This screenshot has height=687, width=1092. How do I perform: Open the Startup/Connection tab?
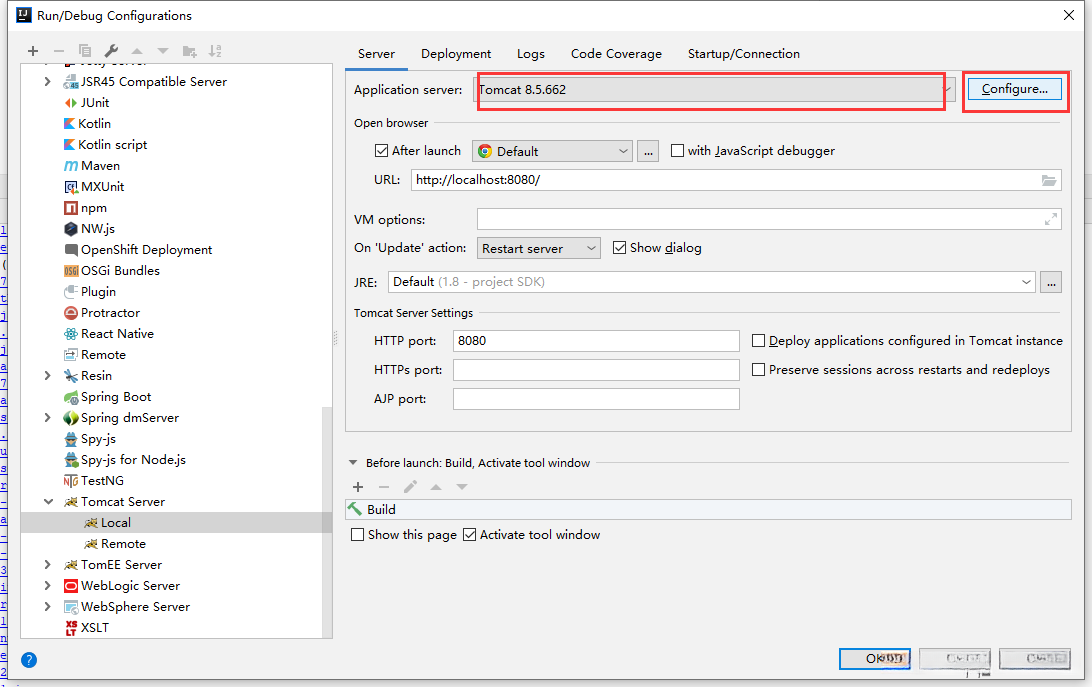[x=743, y=54]
